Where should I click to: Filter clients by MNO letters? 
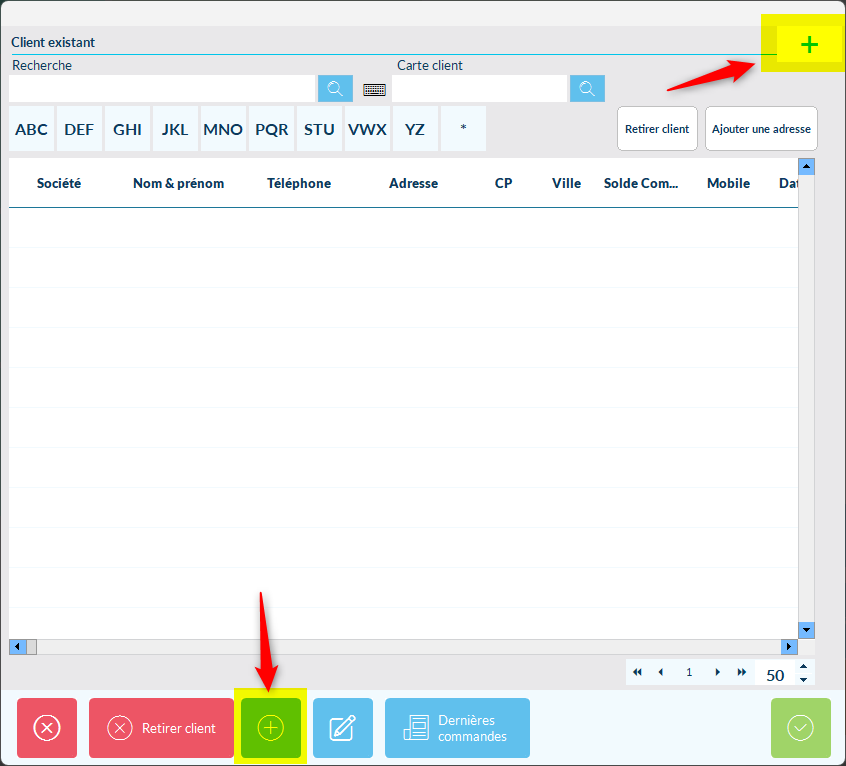click(223, 129)
